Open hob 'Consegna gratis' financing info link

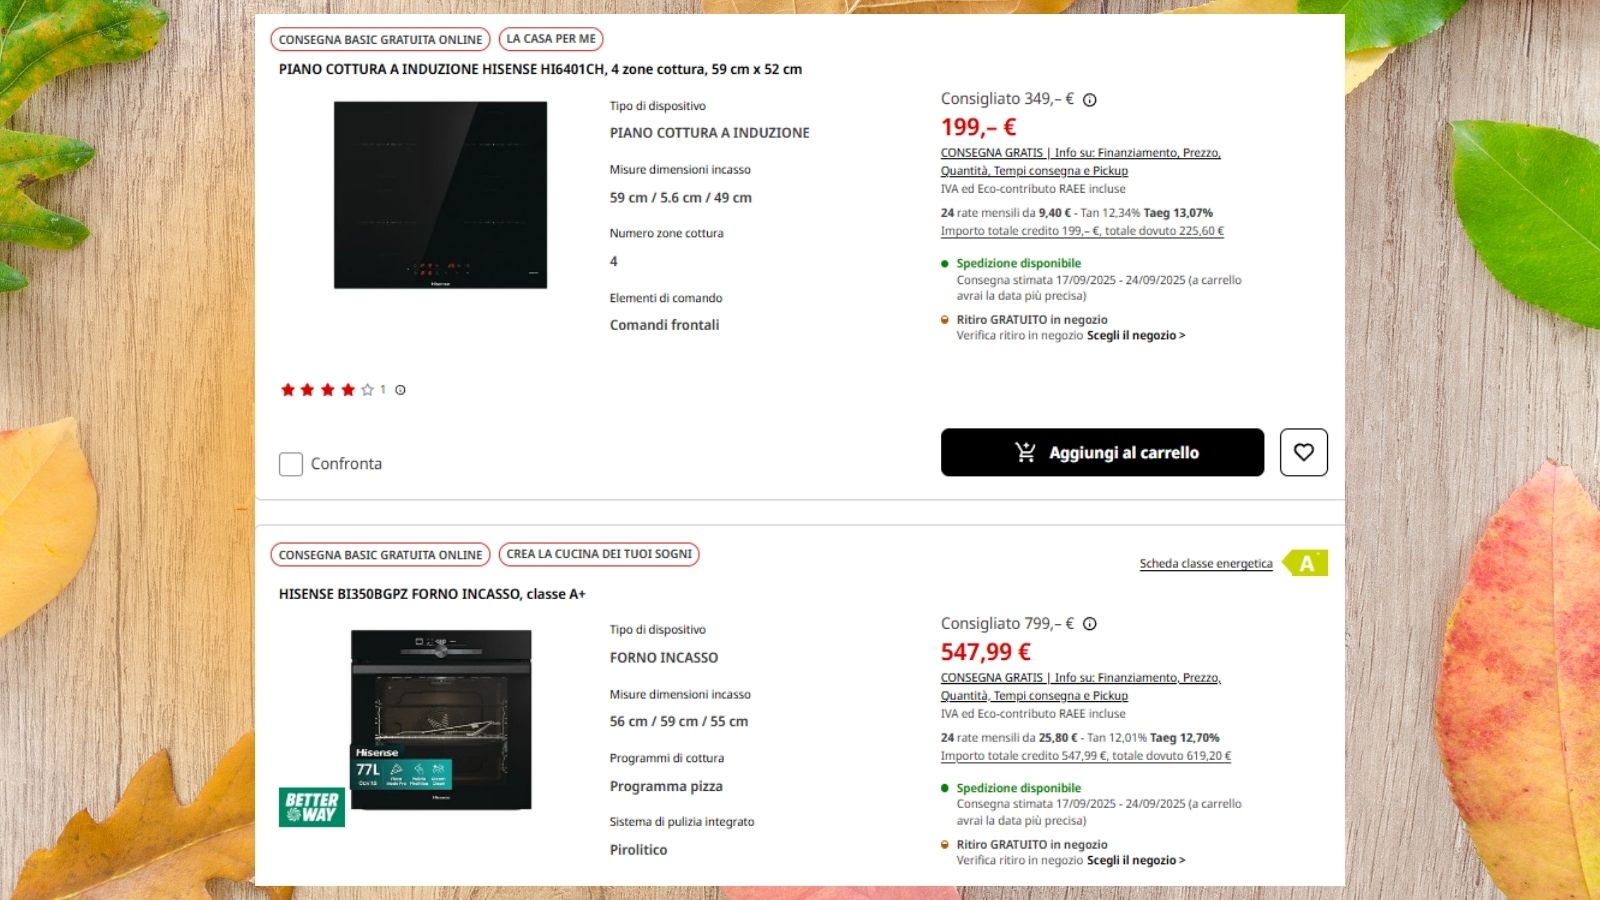tap(1080, 153)
